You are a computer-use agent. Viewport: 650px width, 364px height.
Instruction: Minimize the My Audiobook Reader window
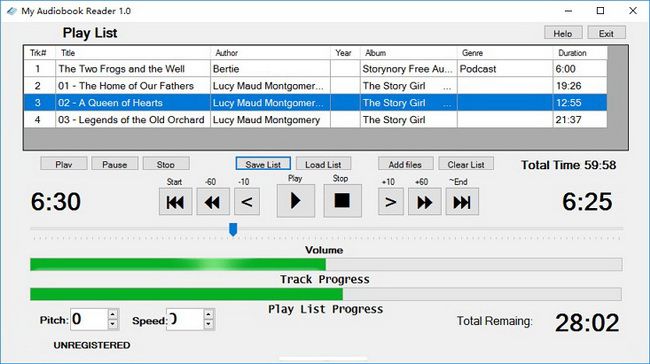568,11
